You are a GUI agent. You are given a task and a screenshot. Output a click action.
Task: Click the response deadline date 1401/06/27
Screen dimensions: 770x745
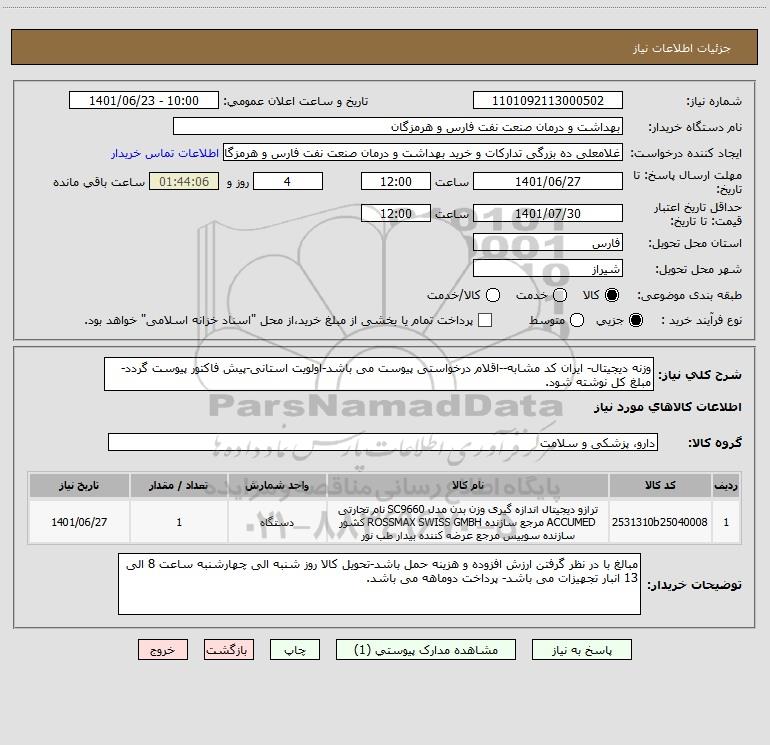pos(548,182)
